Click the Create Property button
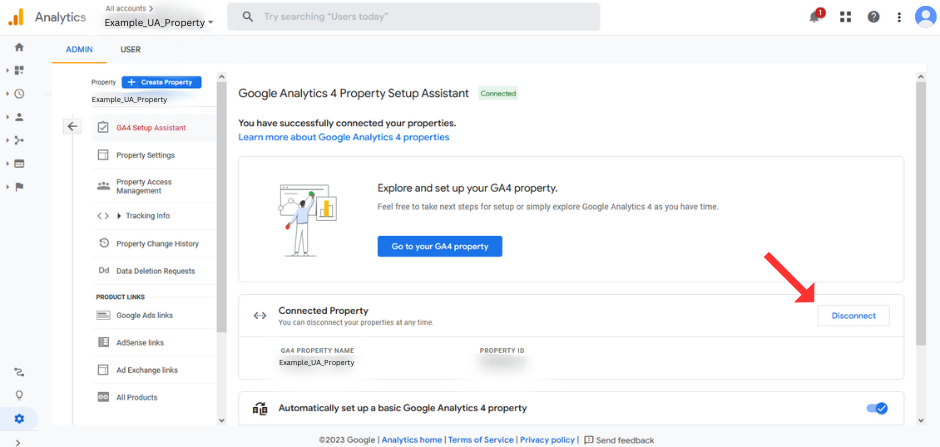Image resolution: width=940 pixels, height=447 pixels. (x=161, y=82)
